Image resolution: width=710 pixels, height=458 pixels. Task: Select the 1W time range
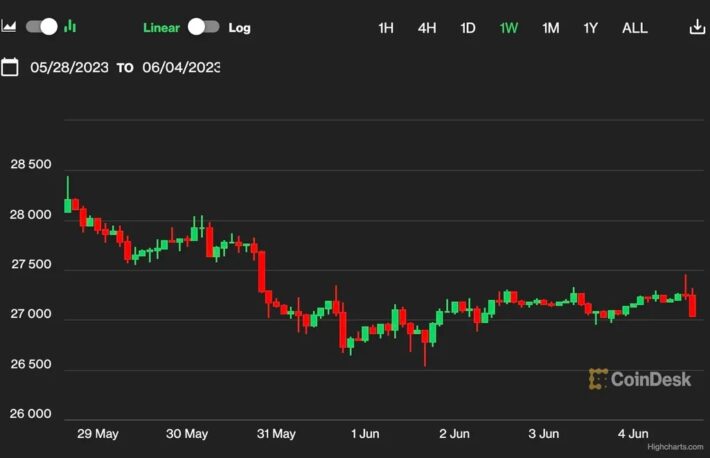coord(509,28)
